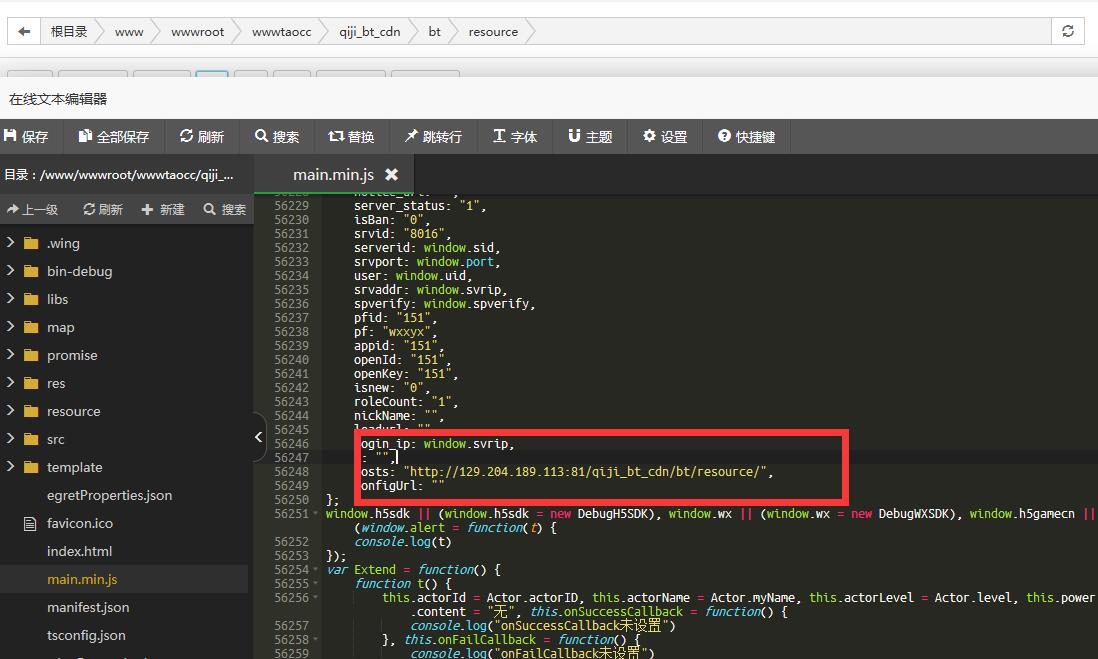Viewport: 1098px width, 659px height.
Task: Open Jump to Line (跳转行)
Action: click(433, 137)
